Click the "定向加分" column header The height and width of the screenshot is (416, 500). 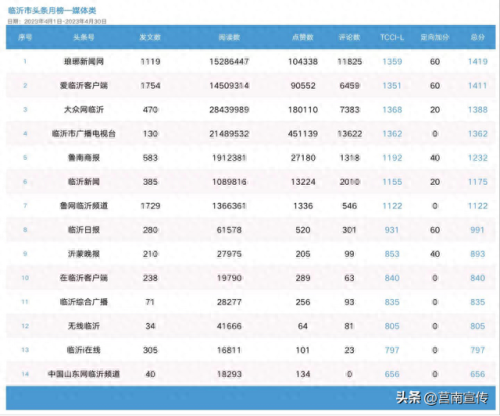pyautogui.click(x=435, y=37)
